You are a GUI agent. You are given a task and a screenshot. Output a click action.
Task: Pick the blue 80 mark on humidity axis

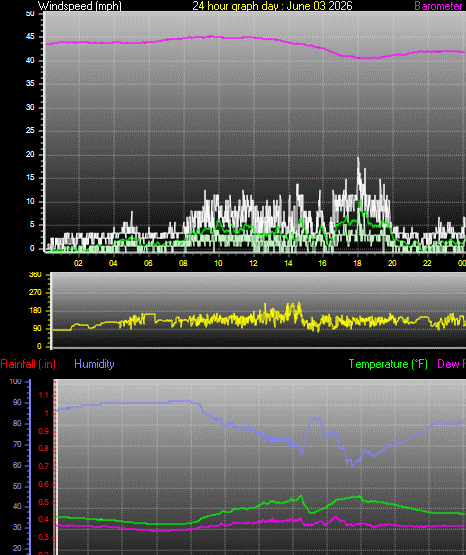click(17, 423)
